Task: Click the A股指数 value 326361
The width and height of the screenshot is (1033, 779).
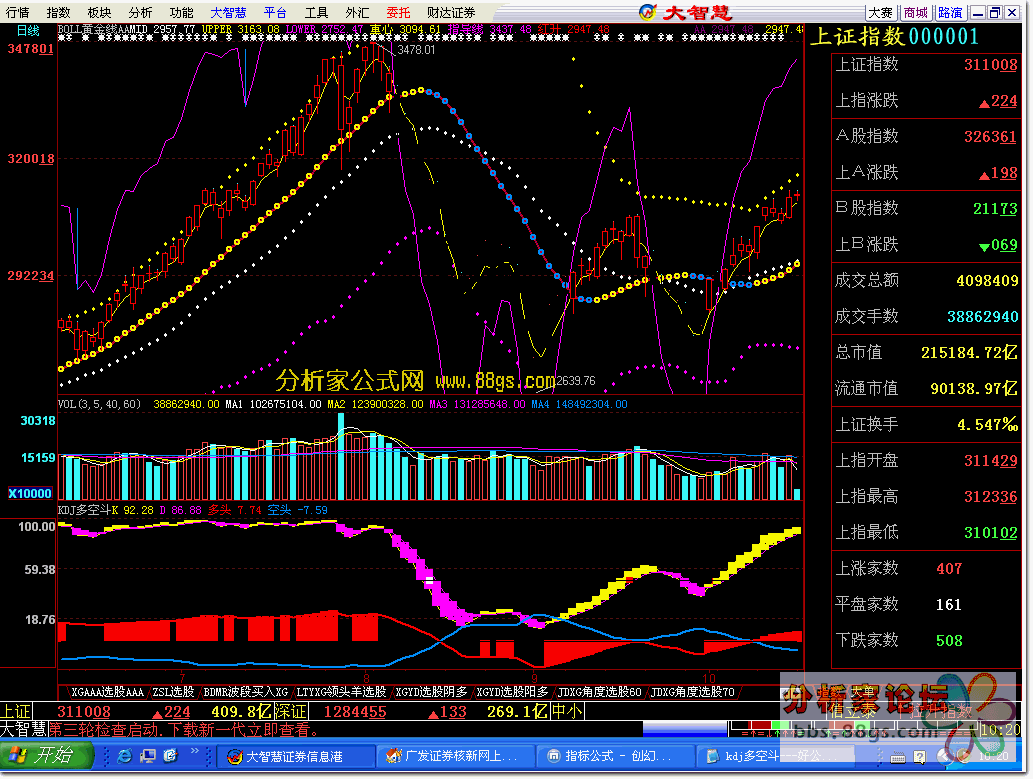Action: tap(991, 136)
